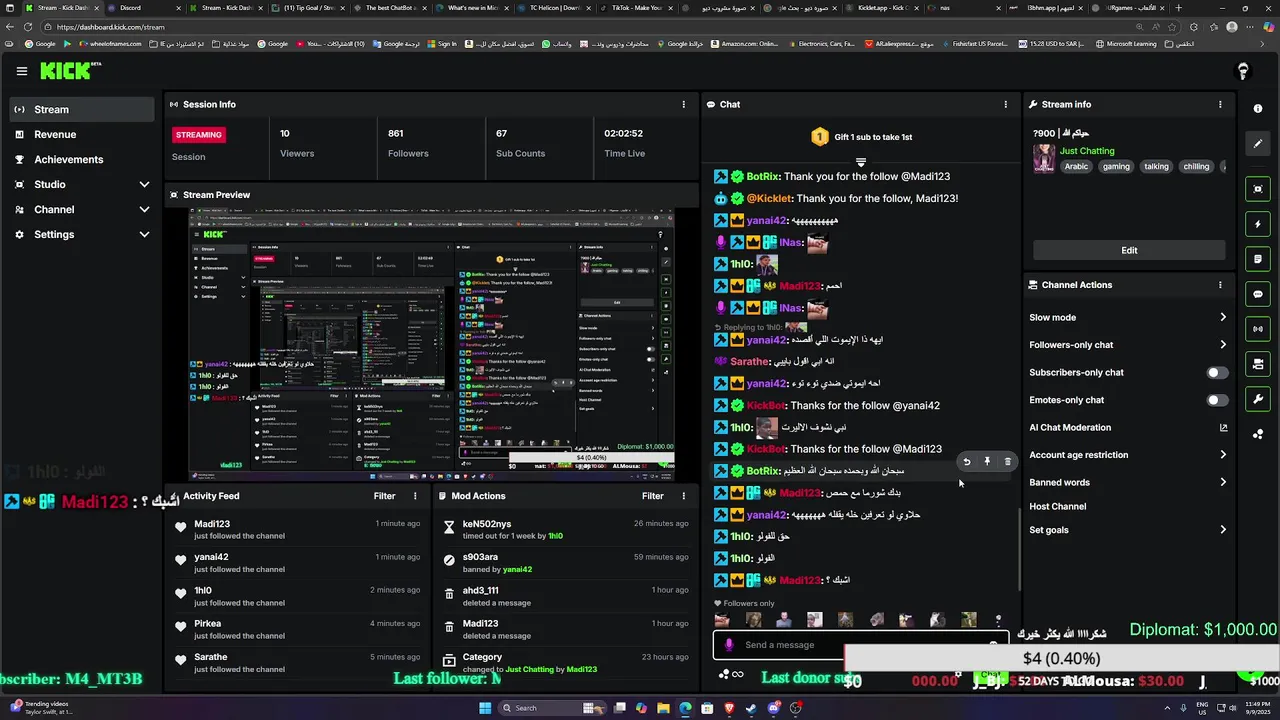Viewport: 1280px width, 720px height.
Task: Click the heart icon beside Madi123 follow
Action: tap(181, 528)
